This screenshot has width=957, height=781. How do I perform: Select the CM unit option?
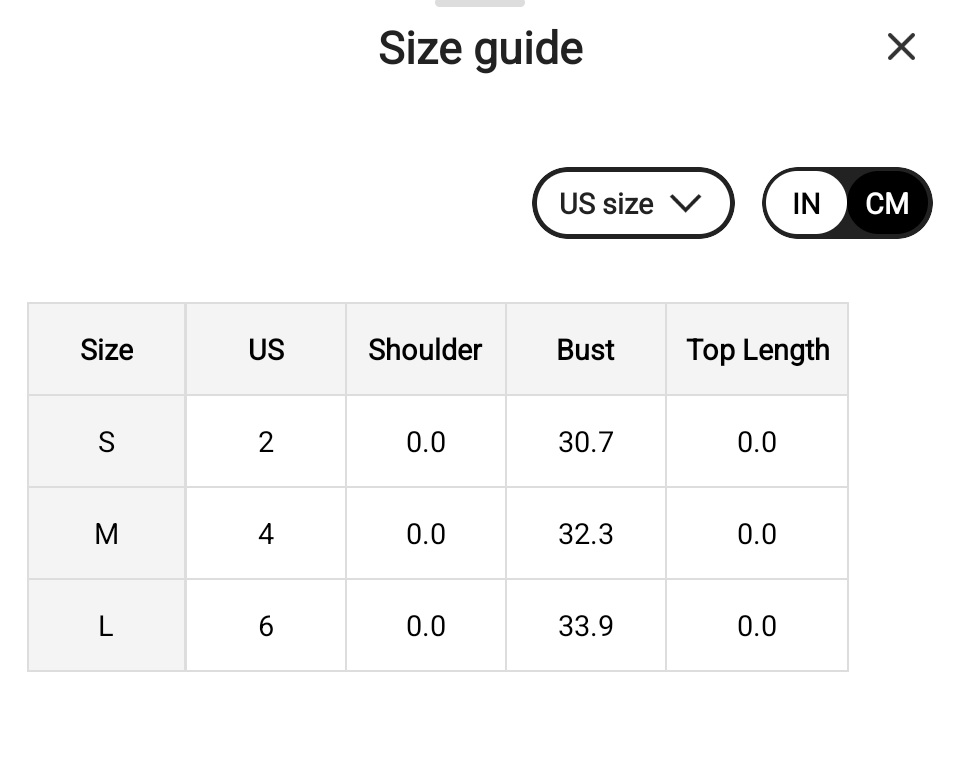[887, 204]
